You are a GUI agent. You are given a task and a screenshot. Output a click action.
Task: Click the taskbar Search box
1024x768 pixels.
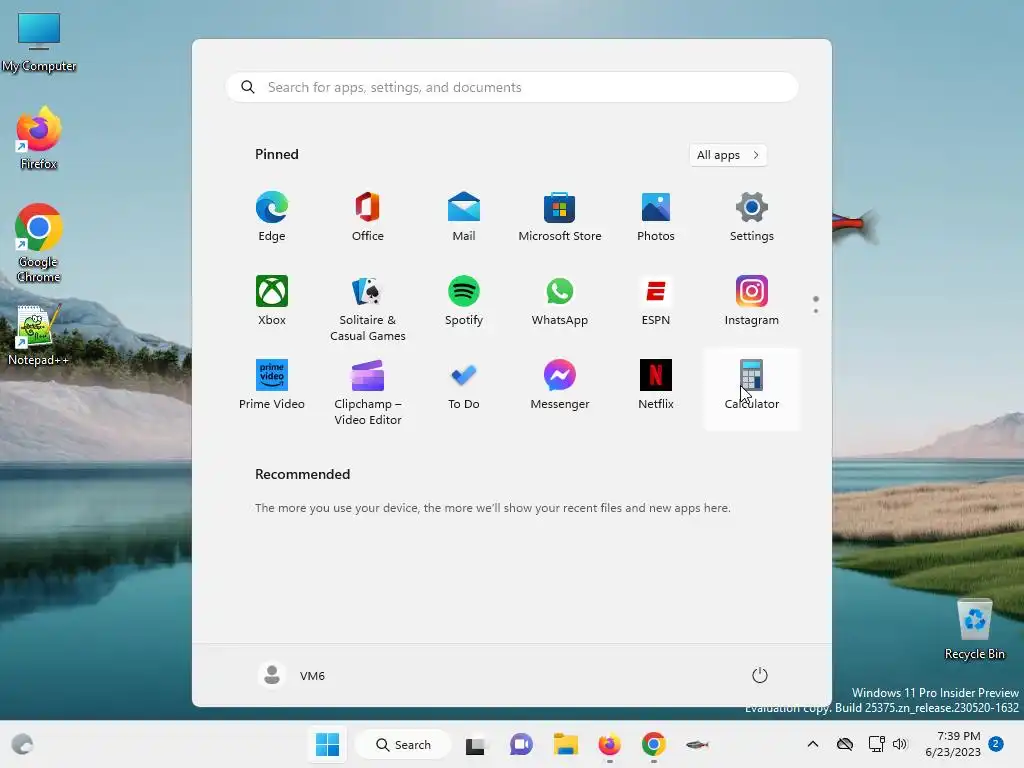(403, 744)
